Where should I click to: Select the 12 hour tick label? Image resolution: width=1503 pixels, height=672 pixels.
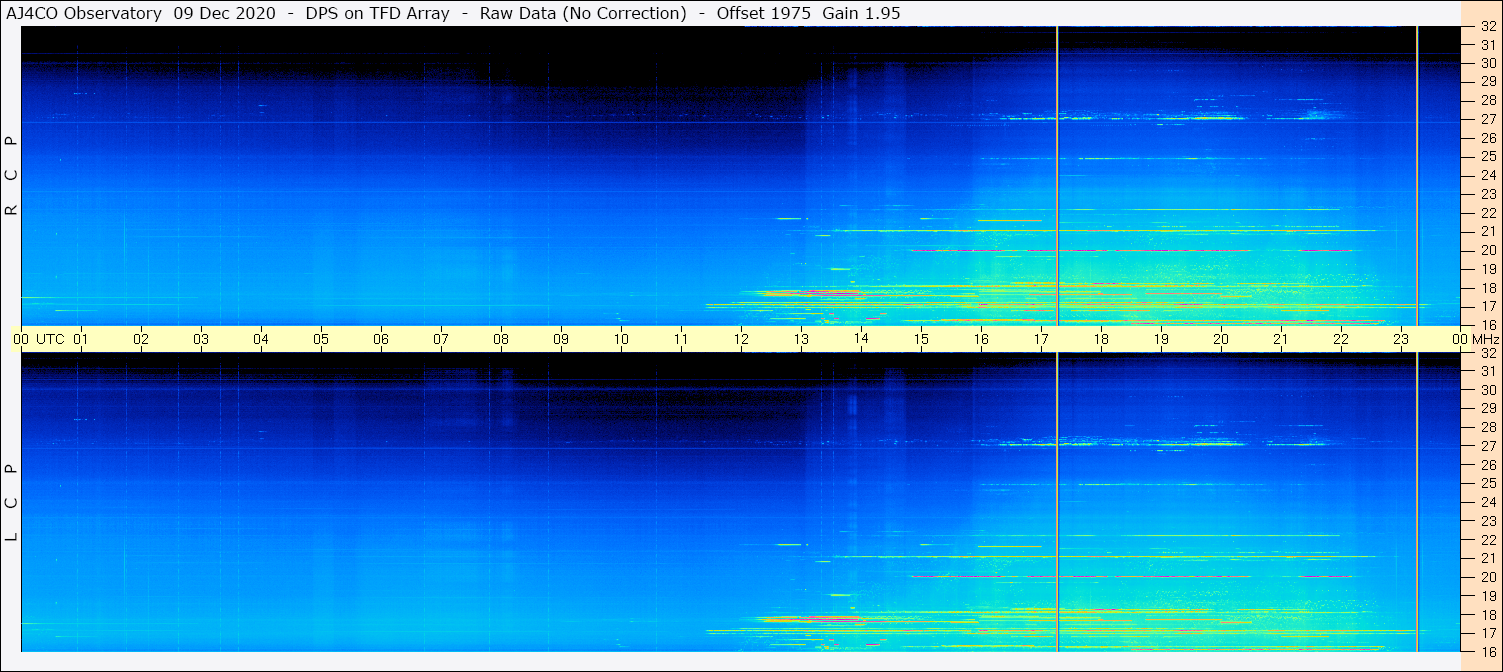point(741,339)
